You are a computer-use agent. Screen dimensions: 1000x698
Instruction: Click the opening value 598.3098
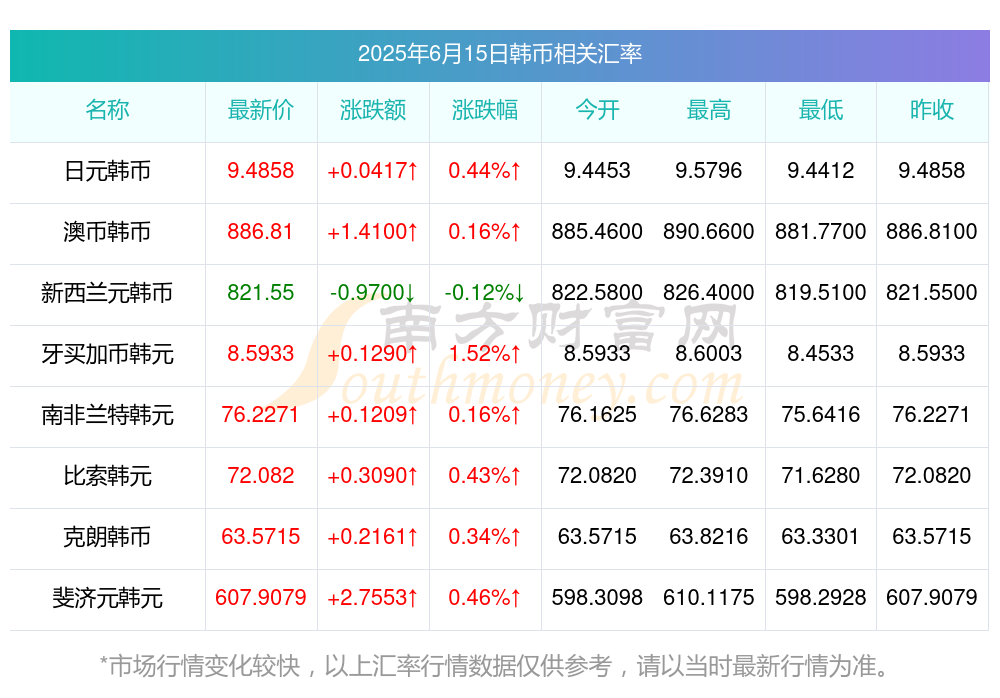597,597
